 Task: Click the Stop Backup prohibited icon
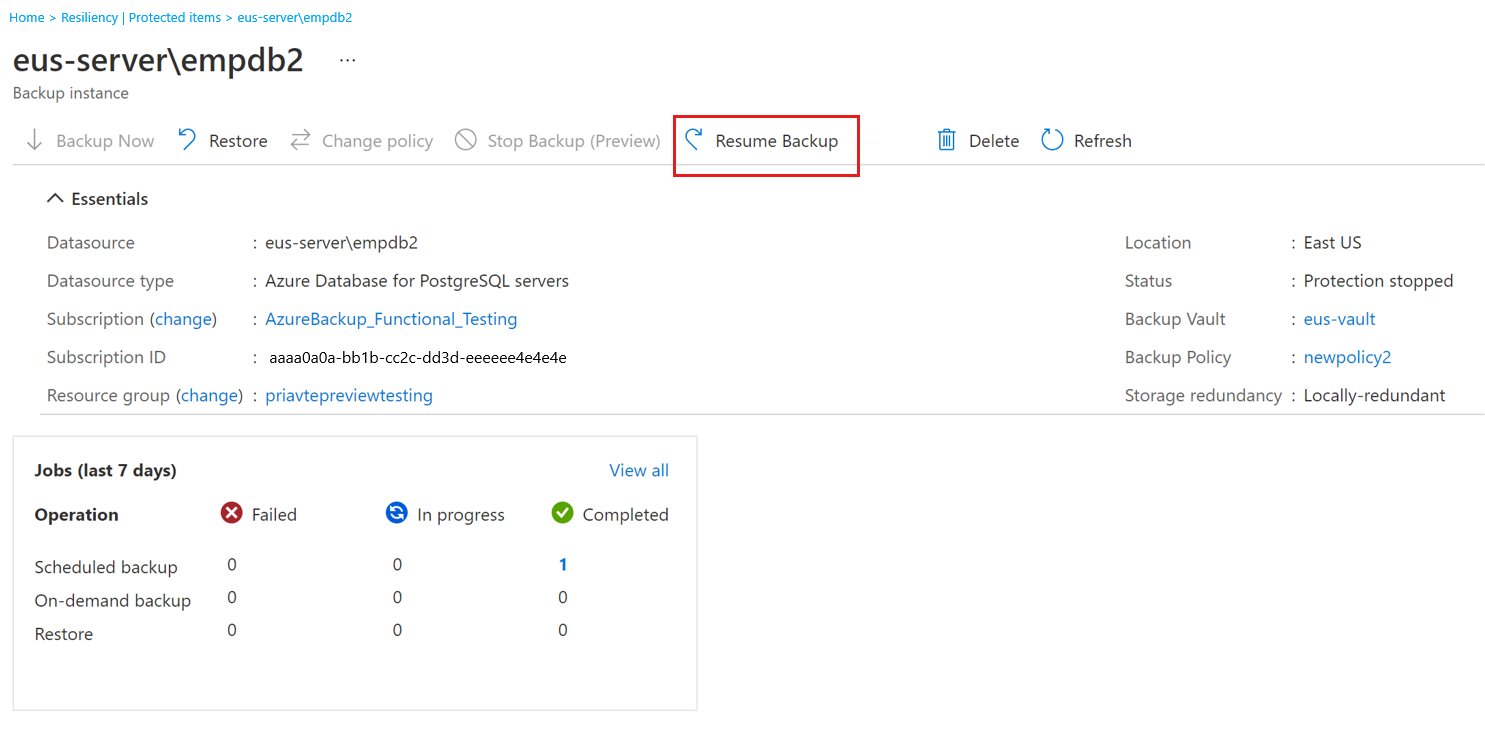(x=465, y=140)
